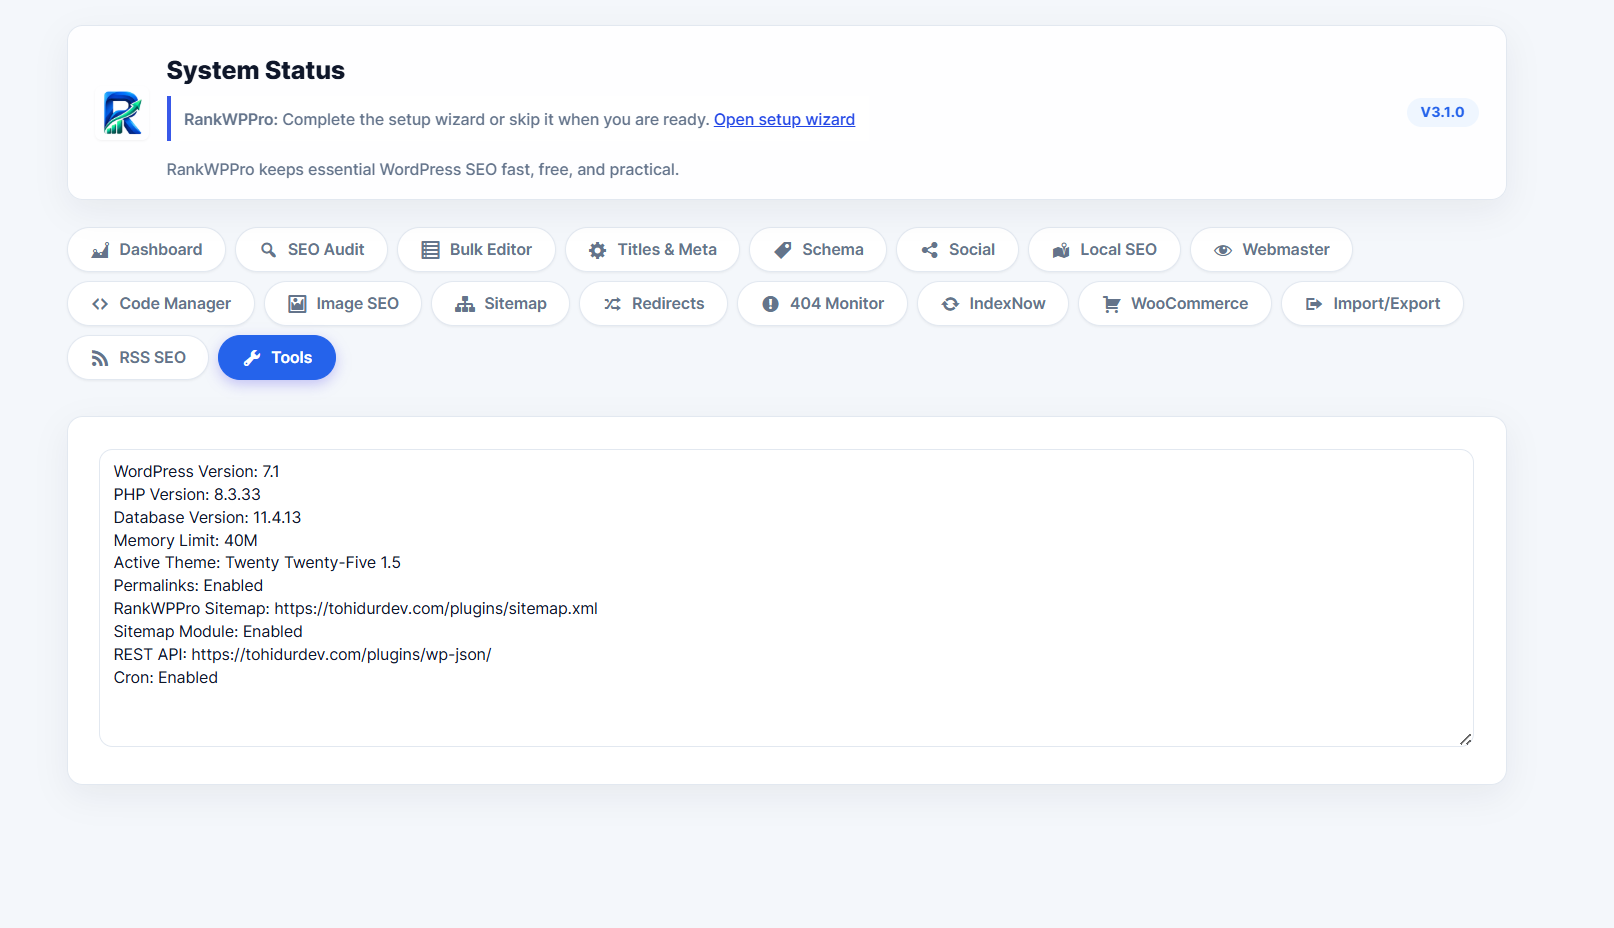This screenshot has height=928, width=1614.
Task: Click the shuffle icon on Redirects tab
Action: (612, 304)
